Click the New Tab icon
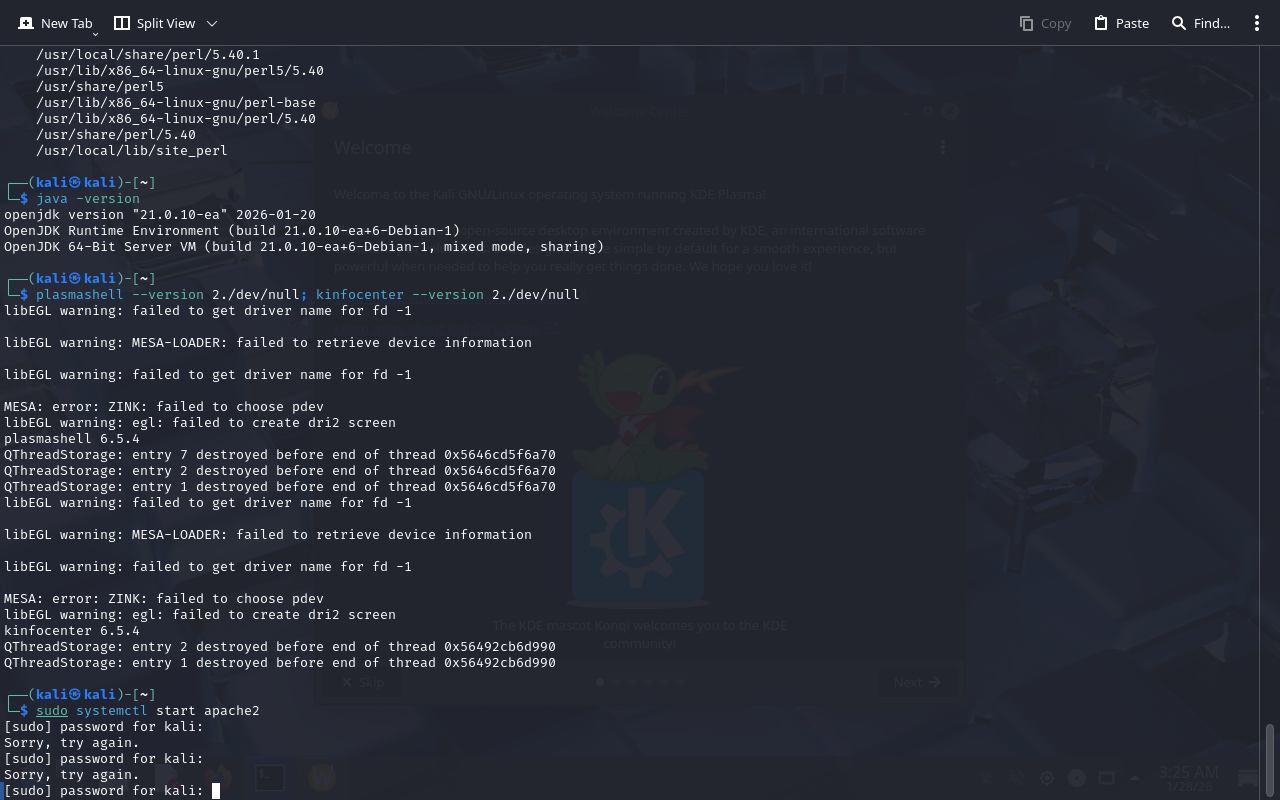Viewport: 1280px width, 800px height. coord(26,23)
